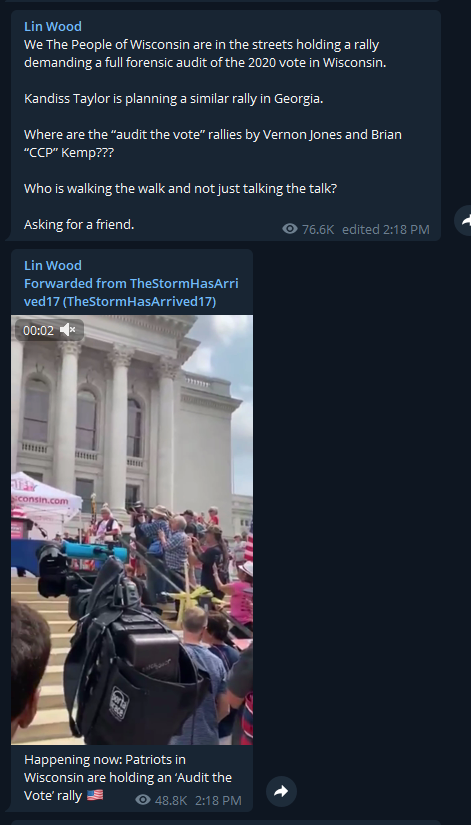
Task: Forward the Wisconsin rally video message
Action: click(x=281, y=791)
